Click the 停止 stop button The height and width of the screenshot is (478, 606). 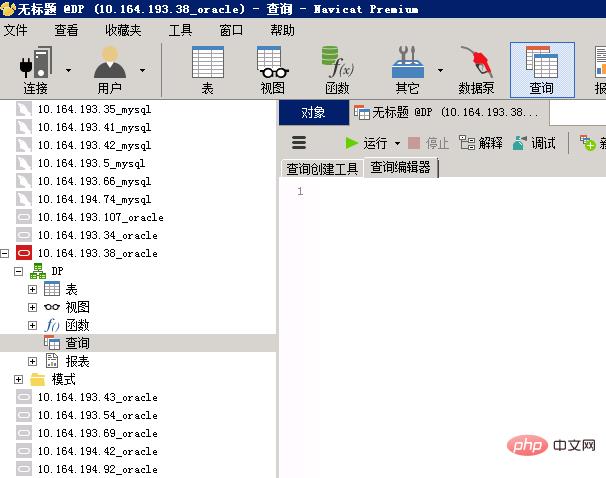tap(429, 143)
